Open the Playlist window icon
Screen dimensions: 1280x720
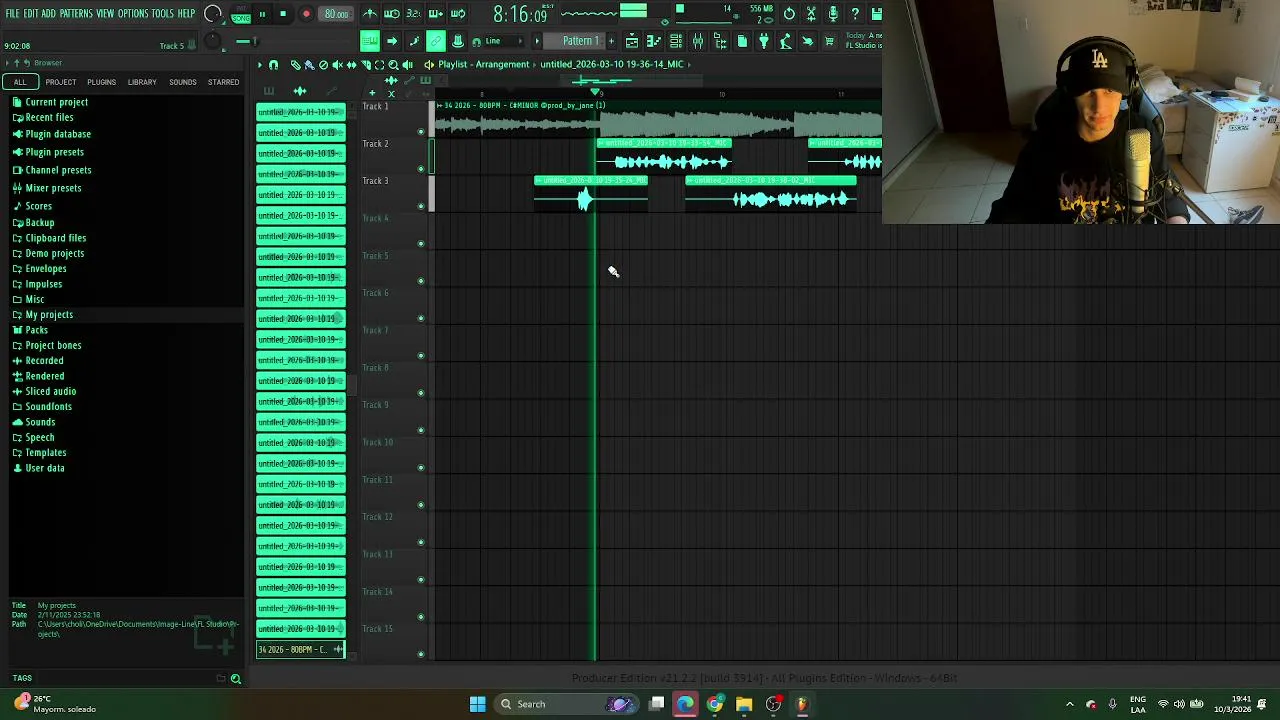pyautogui.click(x=632, y=41)
